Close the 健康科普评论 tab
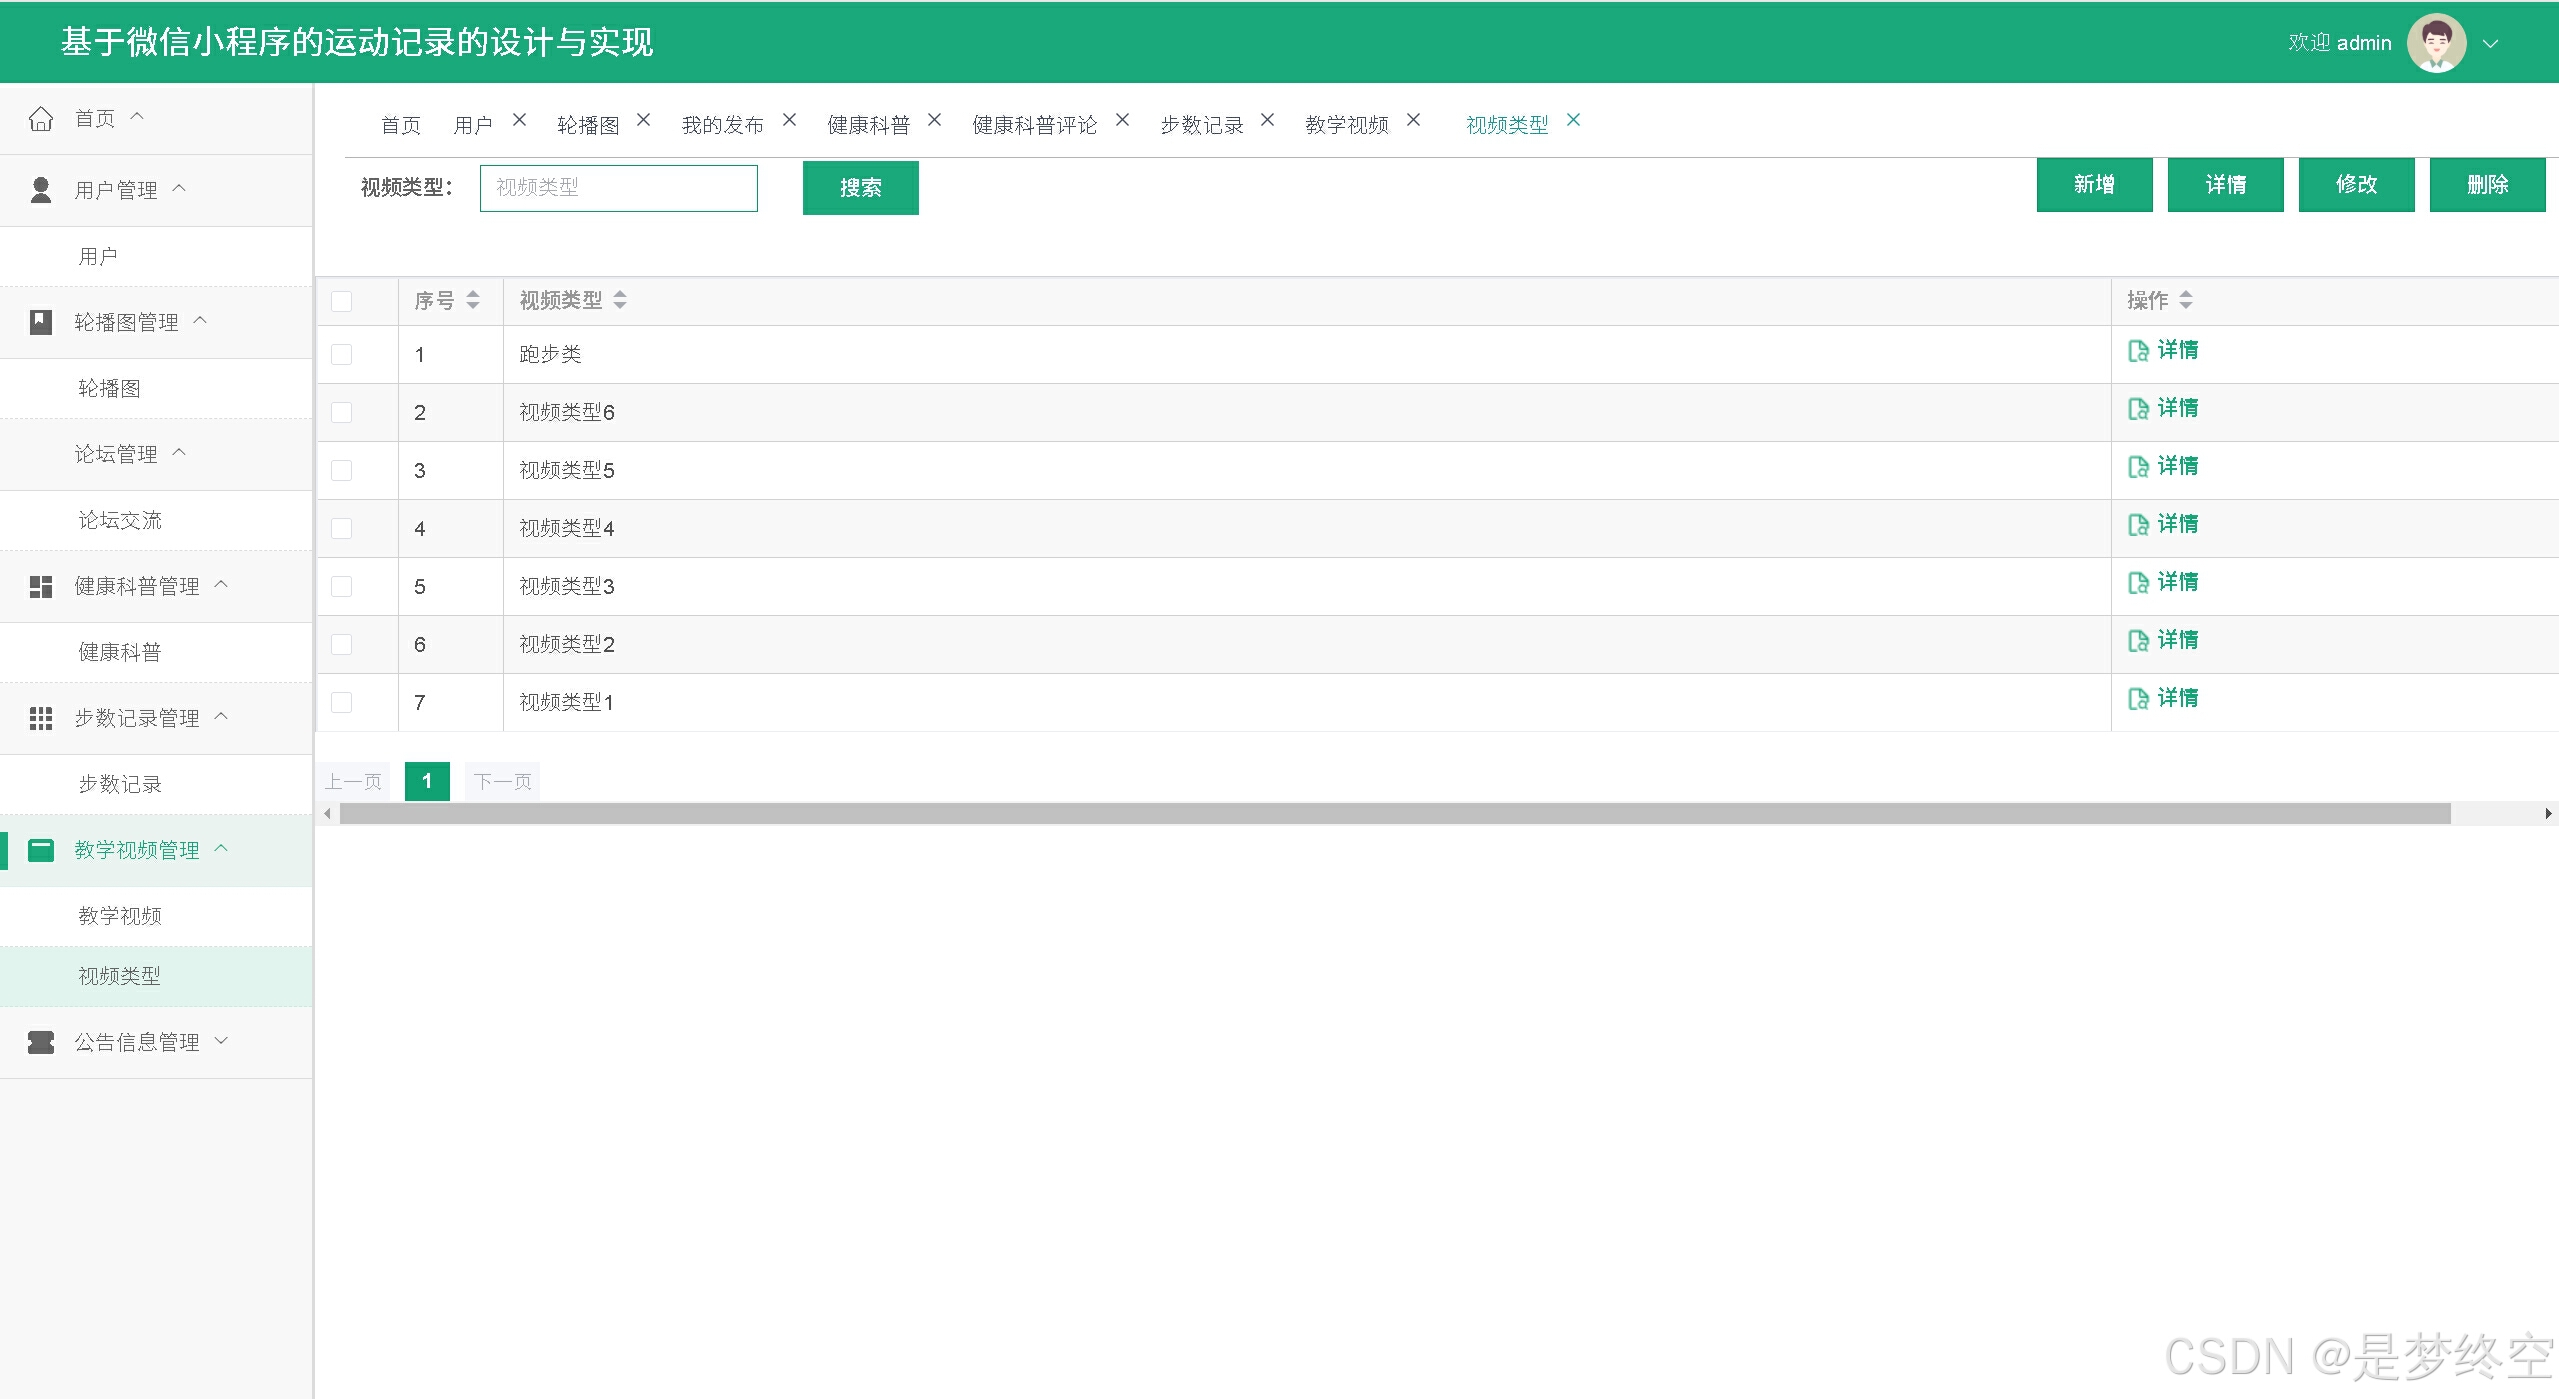The width and height of the screenshot is (2559, 1399). tap(1122, 120)
